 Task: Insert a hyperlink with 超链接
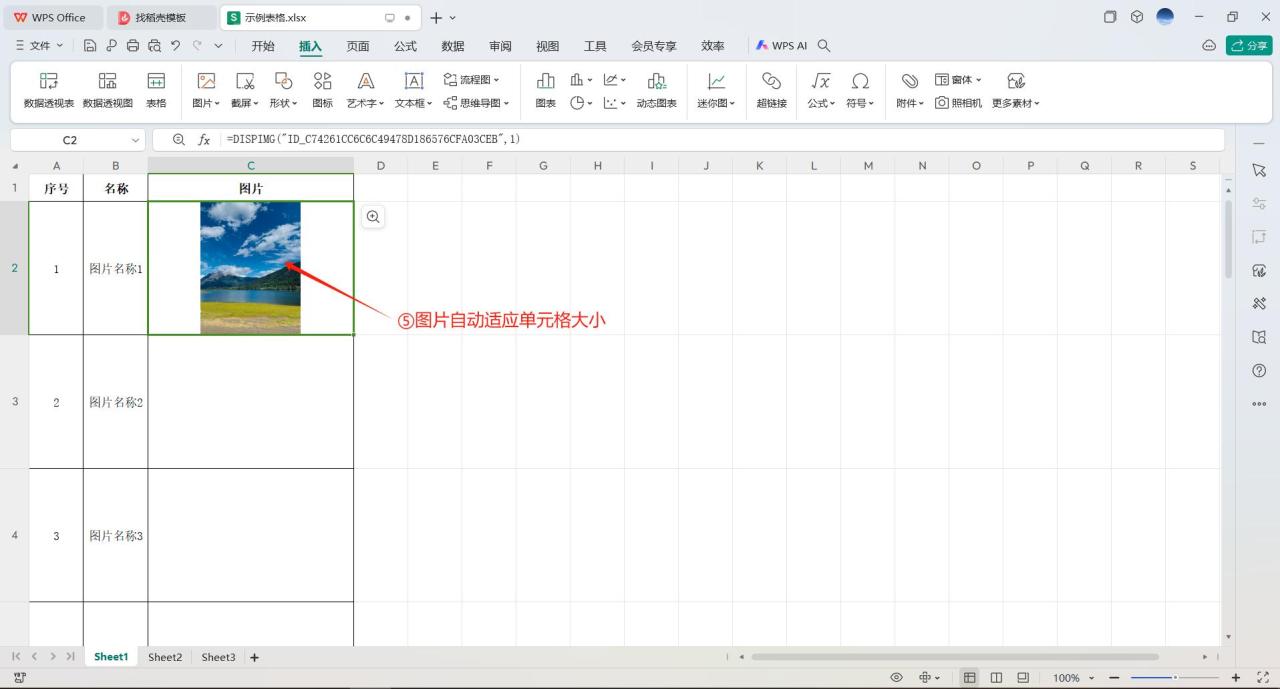click(771, 90)
